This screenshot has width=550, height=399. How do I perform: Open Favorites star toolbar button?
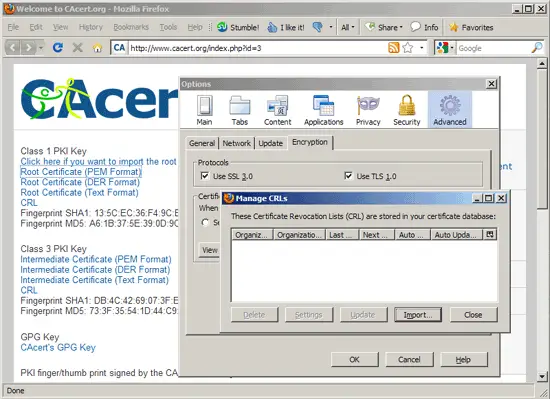click(x=471, y=27)
